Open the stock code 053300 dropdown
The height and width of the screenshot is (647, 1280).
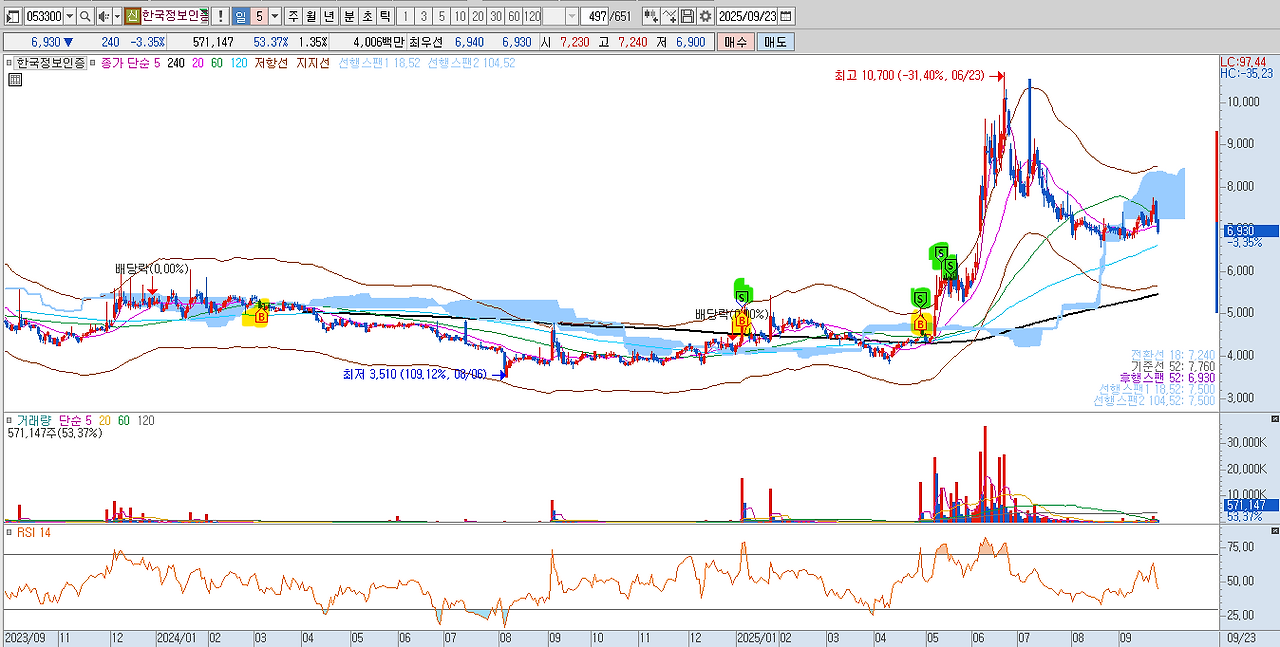coord(70,16)
